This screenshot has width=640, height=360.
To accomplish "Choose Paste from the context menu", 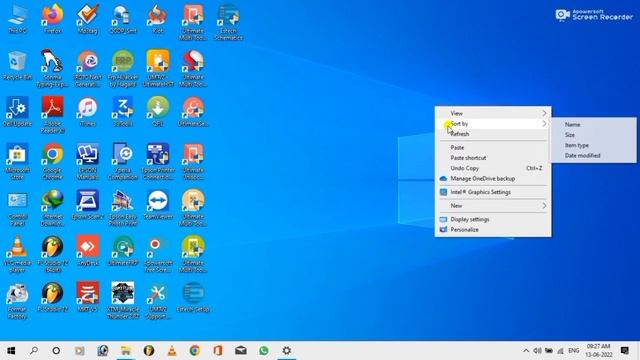I will pos(493,147).
